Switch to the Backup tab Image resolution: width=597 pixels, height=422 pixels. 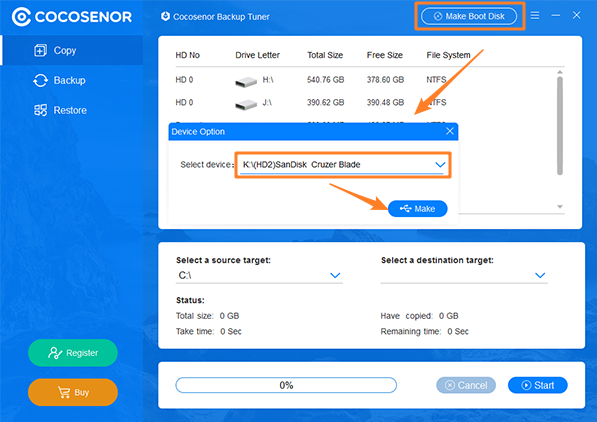pyautogui.click(x=72, y=80)
